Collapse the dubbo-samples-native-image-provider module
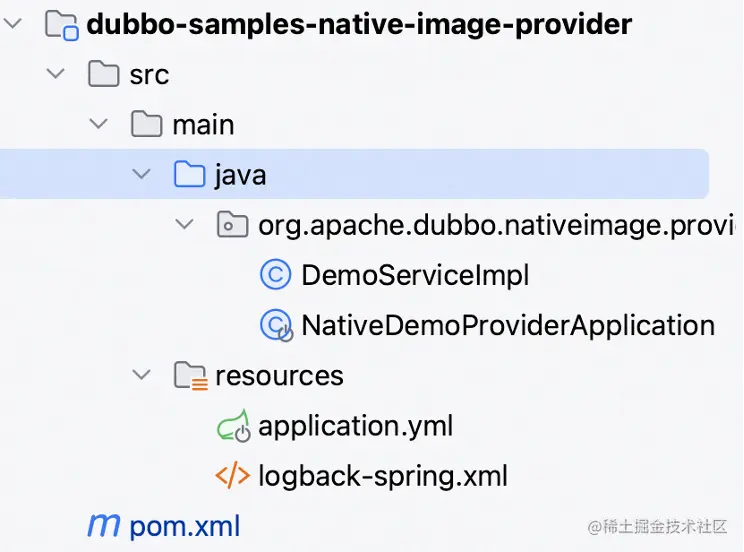 coord(13,23)
